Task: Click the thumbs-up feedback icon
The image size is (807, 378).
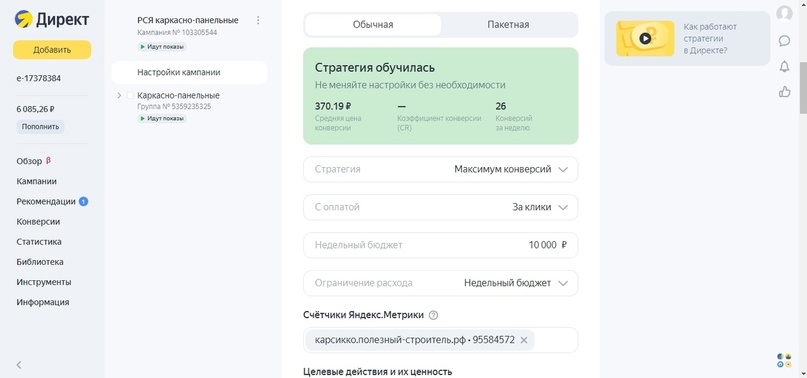Action: [x=784, y=92]
